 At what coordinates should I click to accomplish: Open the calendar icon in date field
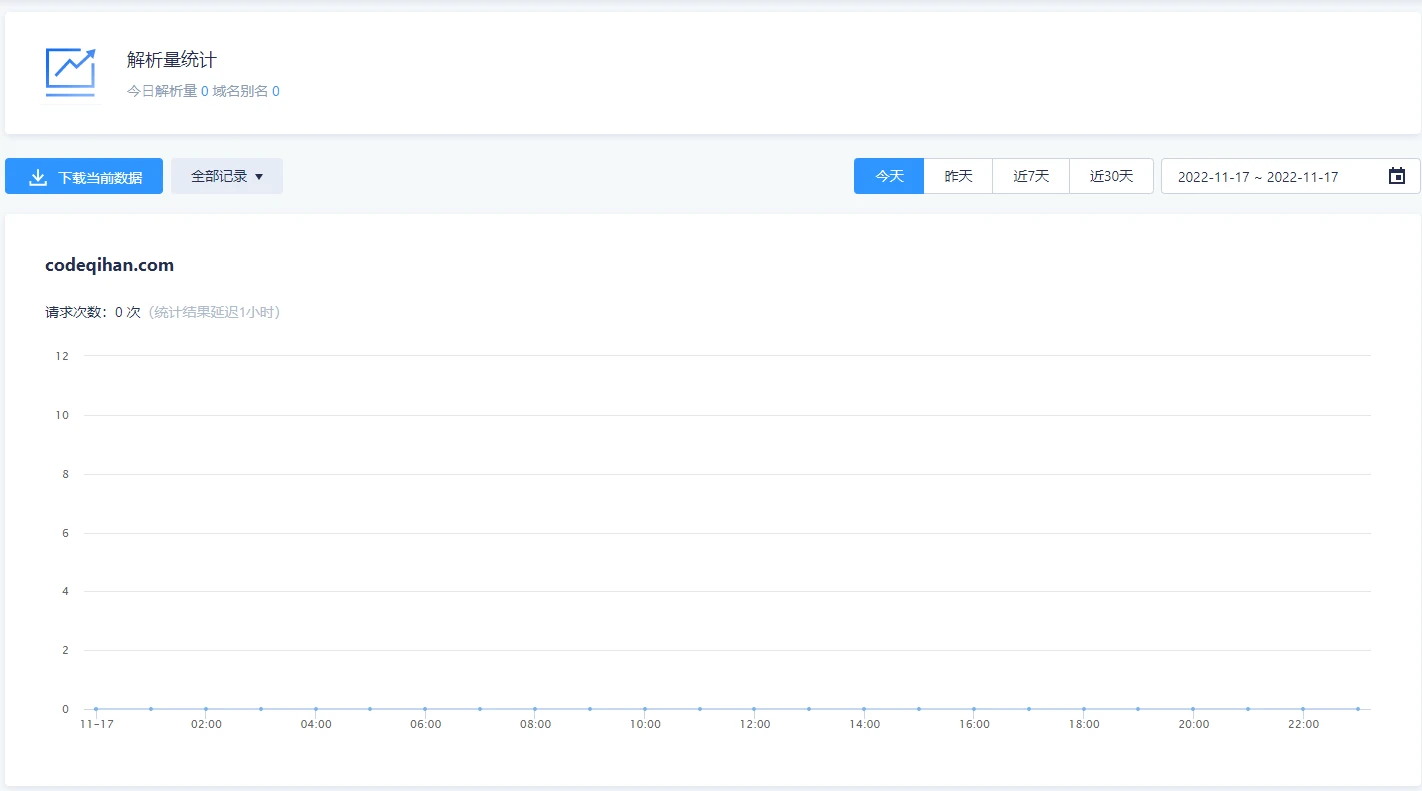(x=1396, y=176)
